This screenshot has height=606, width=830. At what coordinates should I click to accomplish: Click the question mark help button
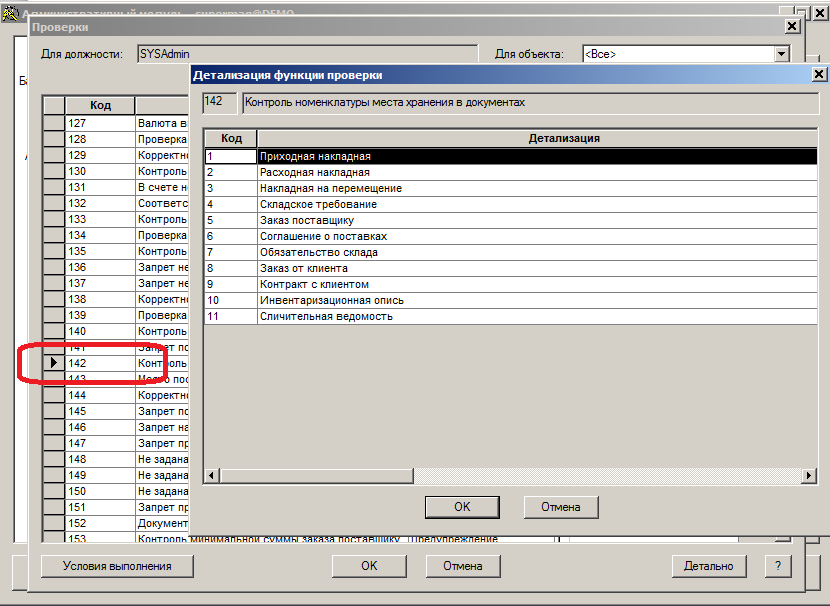pos(778,566)
